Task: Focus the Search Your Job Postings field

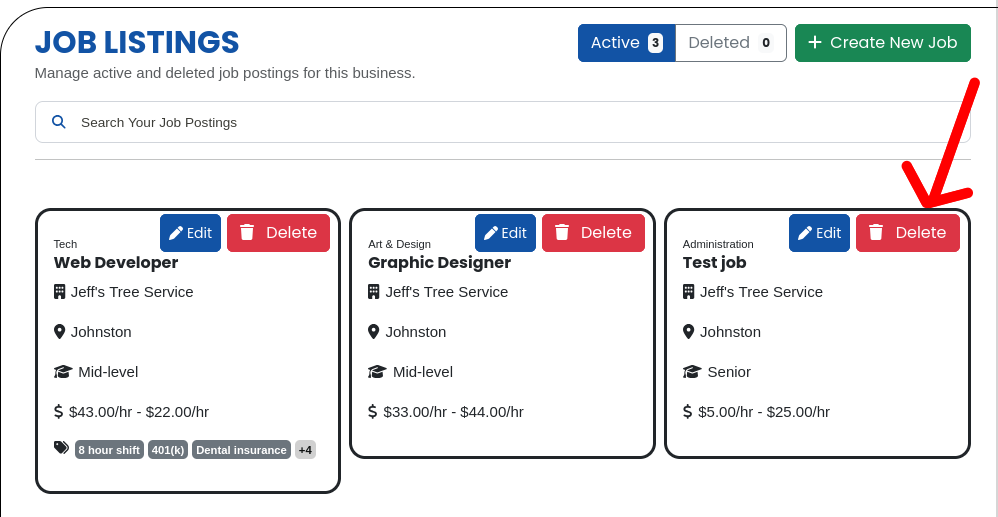Action: pos(500,122)
